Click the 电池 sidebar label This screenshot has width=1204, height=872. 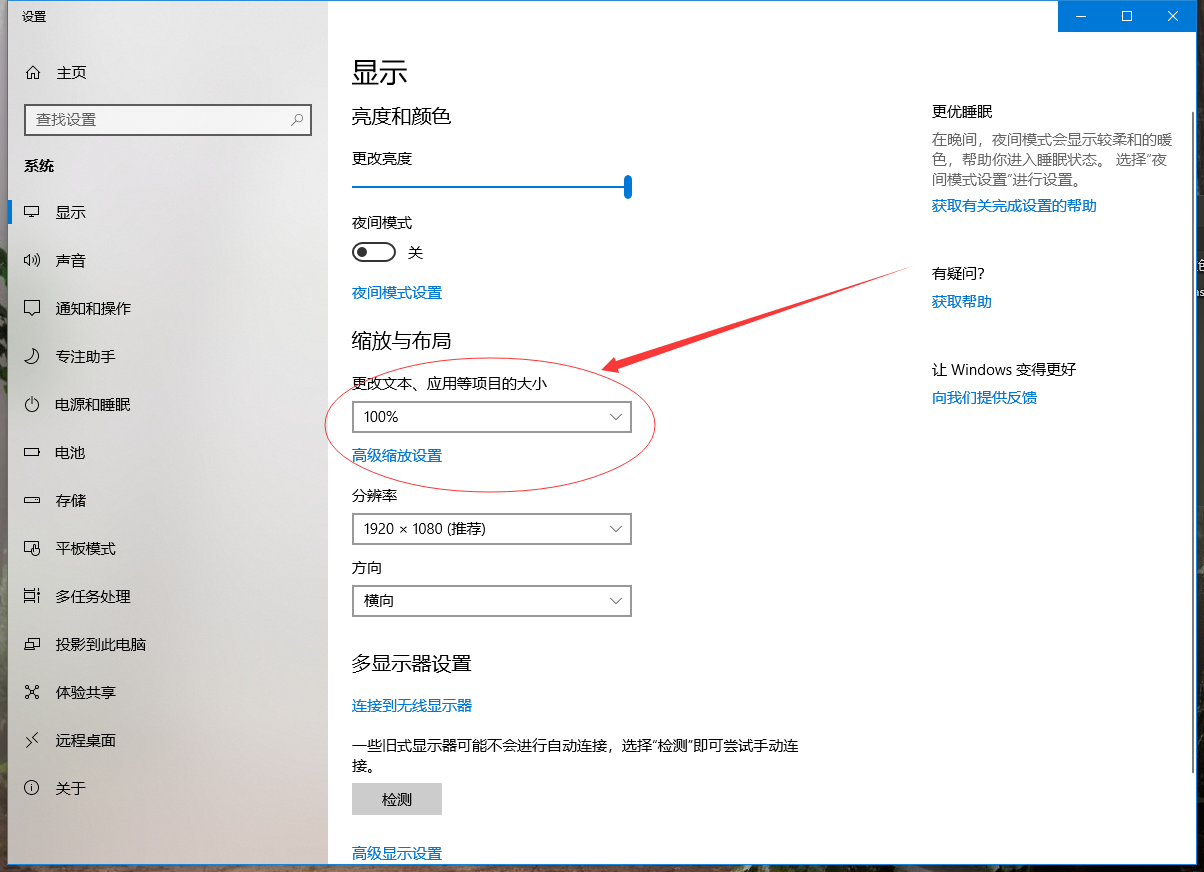(71, 453)
